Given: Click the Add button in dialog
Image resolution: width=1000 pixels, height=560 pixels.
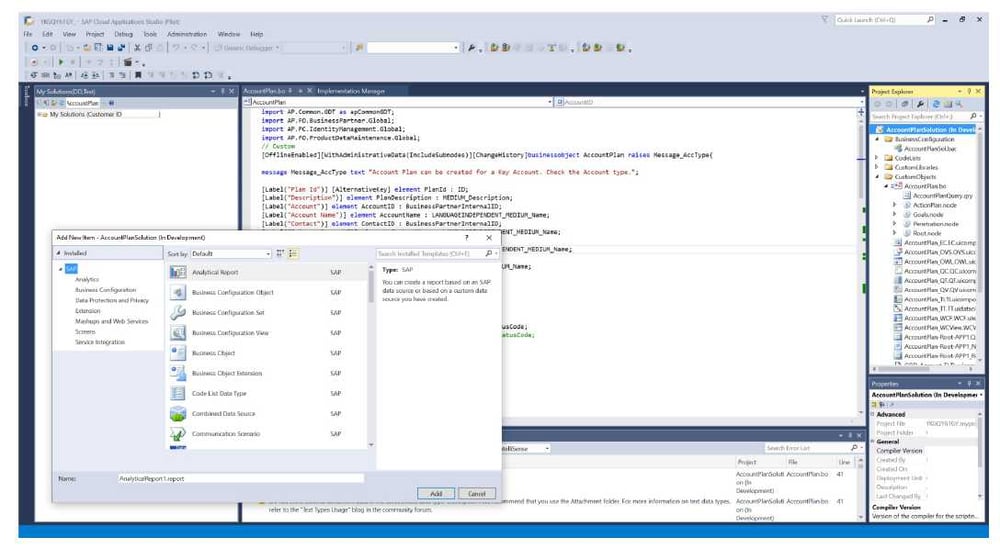Looking at the screenshot, I should 436,494.
